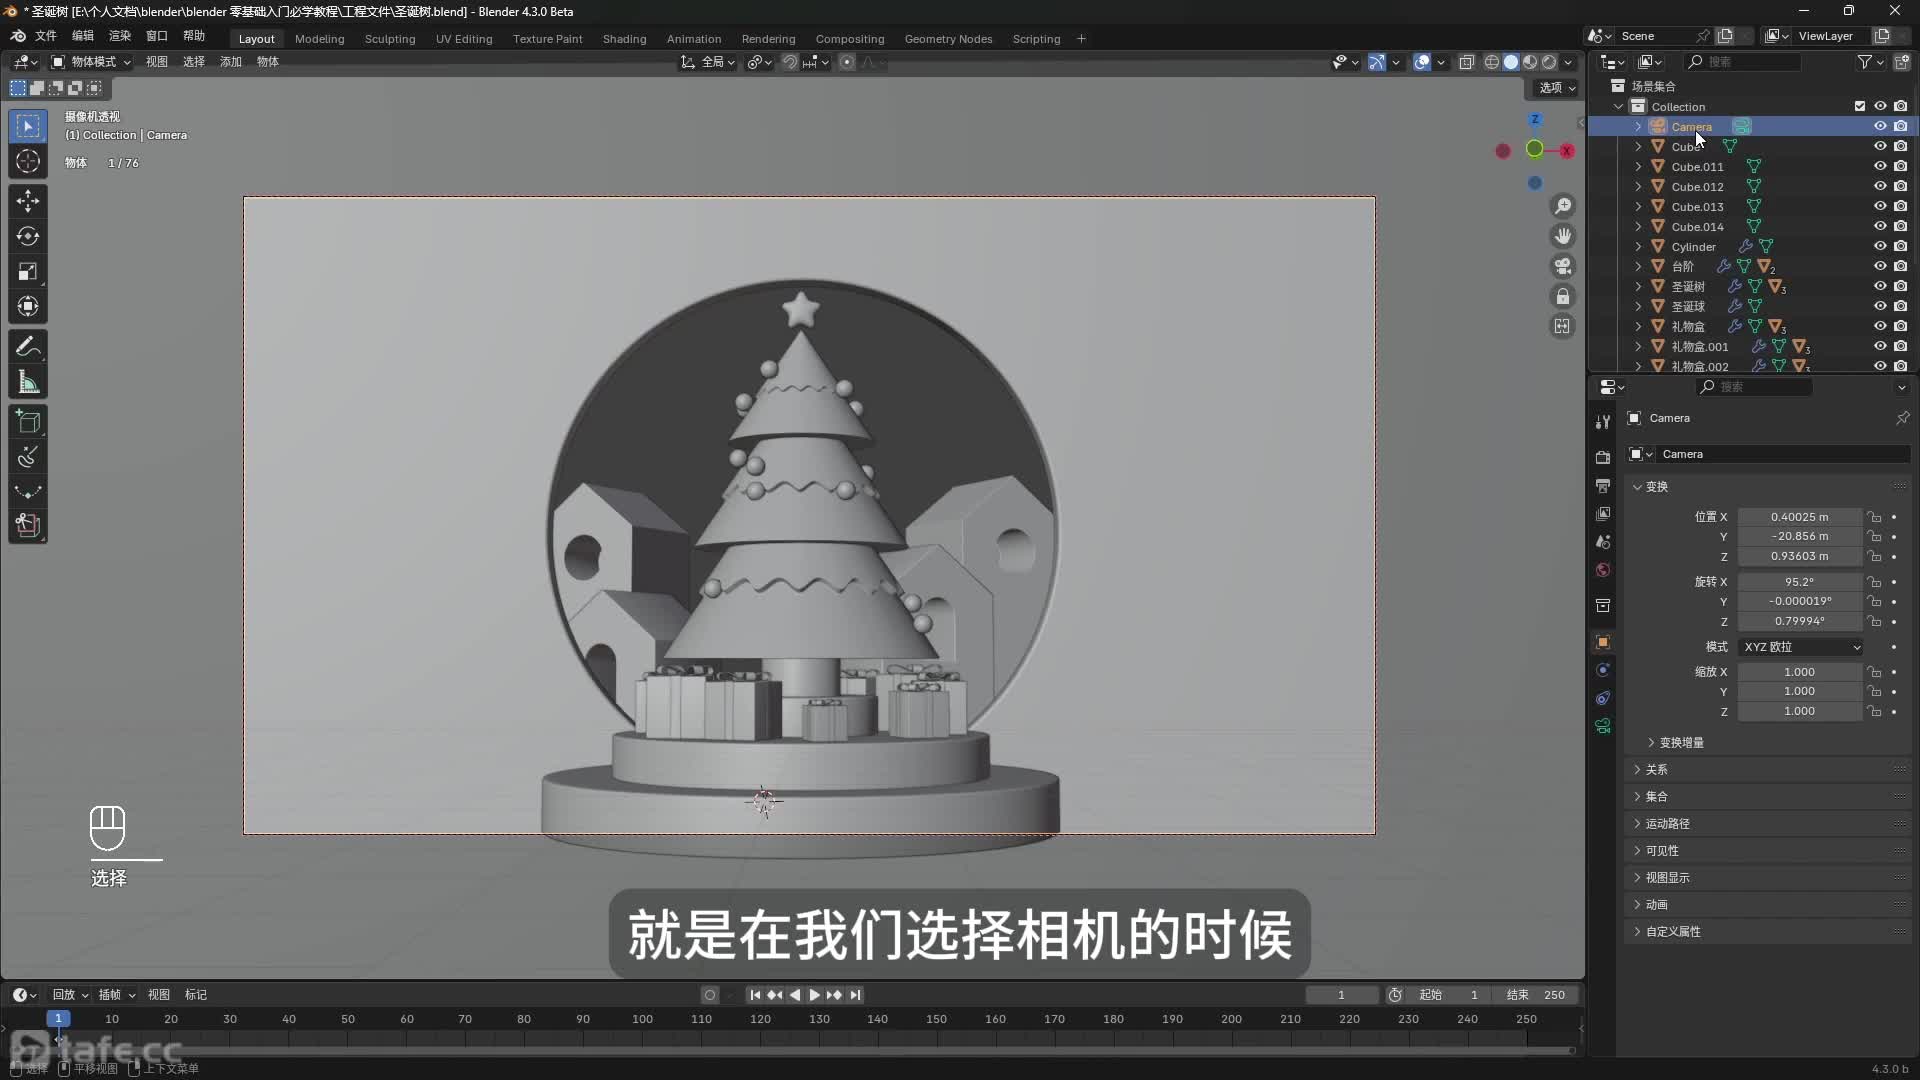The height and width of the screenshot is (1080, 1920).
Task: Disable Cube.012 in renders camera icon
Action: (x=1900, y=186)
